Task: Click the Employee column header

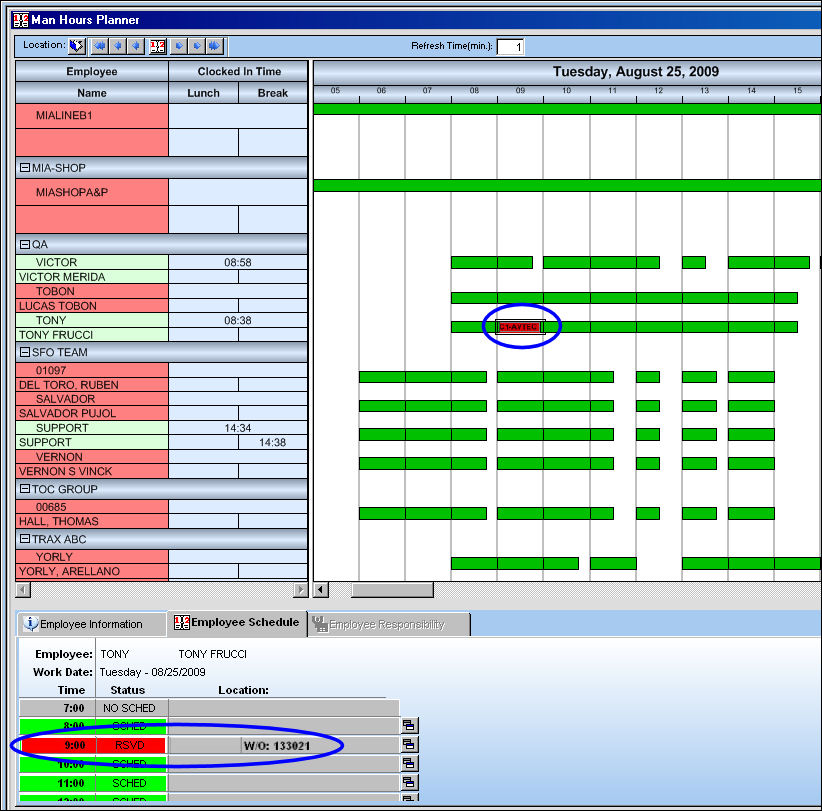Action: click(92, 71)
